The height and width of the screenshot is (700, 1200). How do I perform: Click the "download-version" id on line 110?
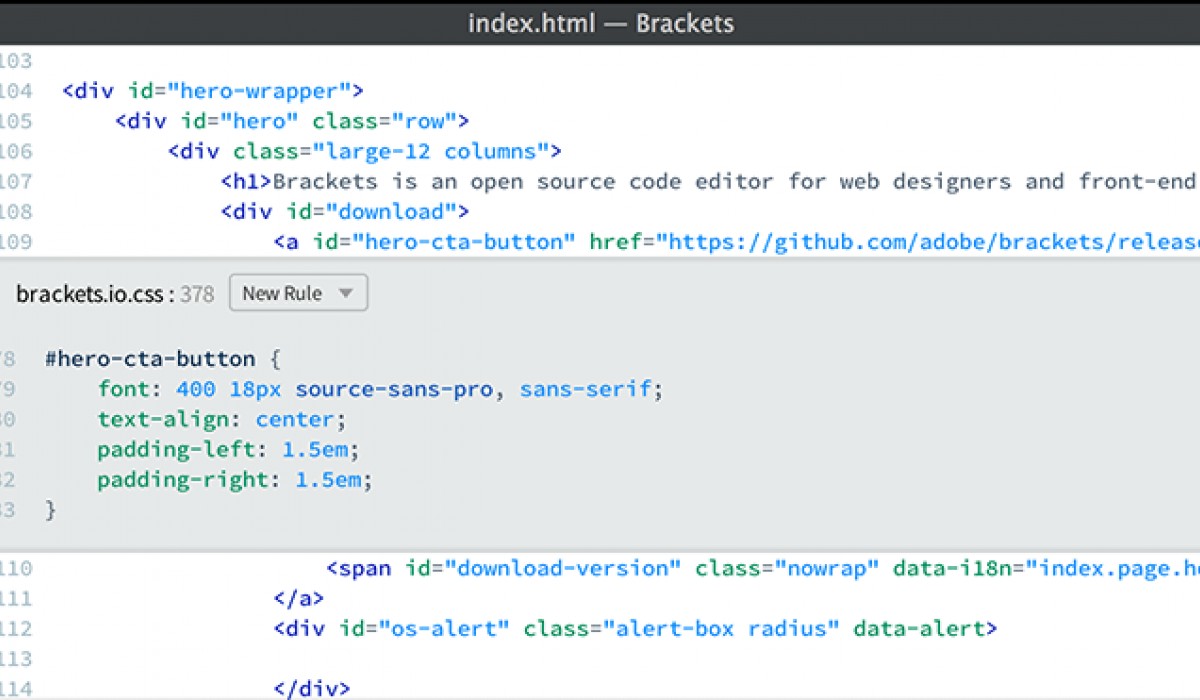coord(562,568)
